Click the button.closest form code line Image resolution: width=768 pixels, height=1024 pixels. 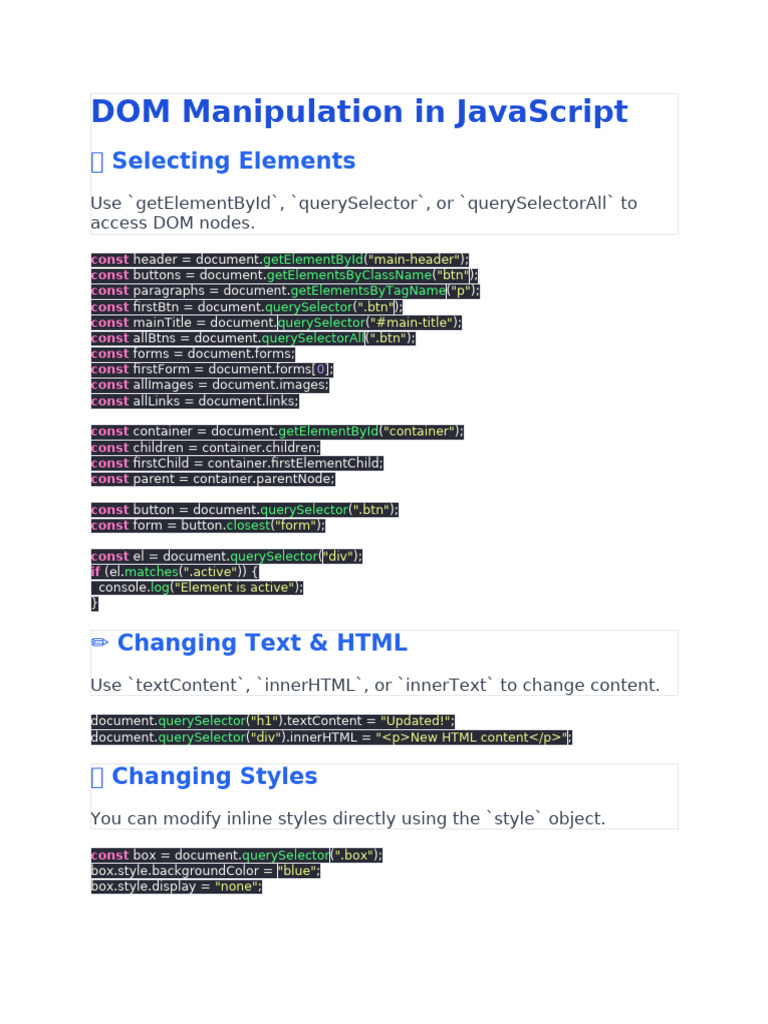[208, 525]
